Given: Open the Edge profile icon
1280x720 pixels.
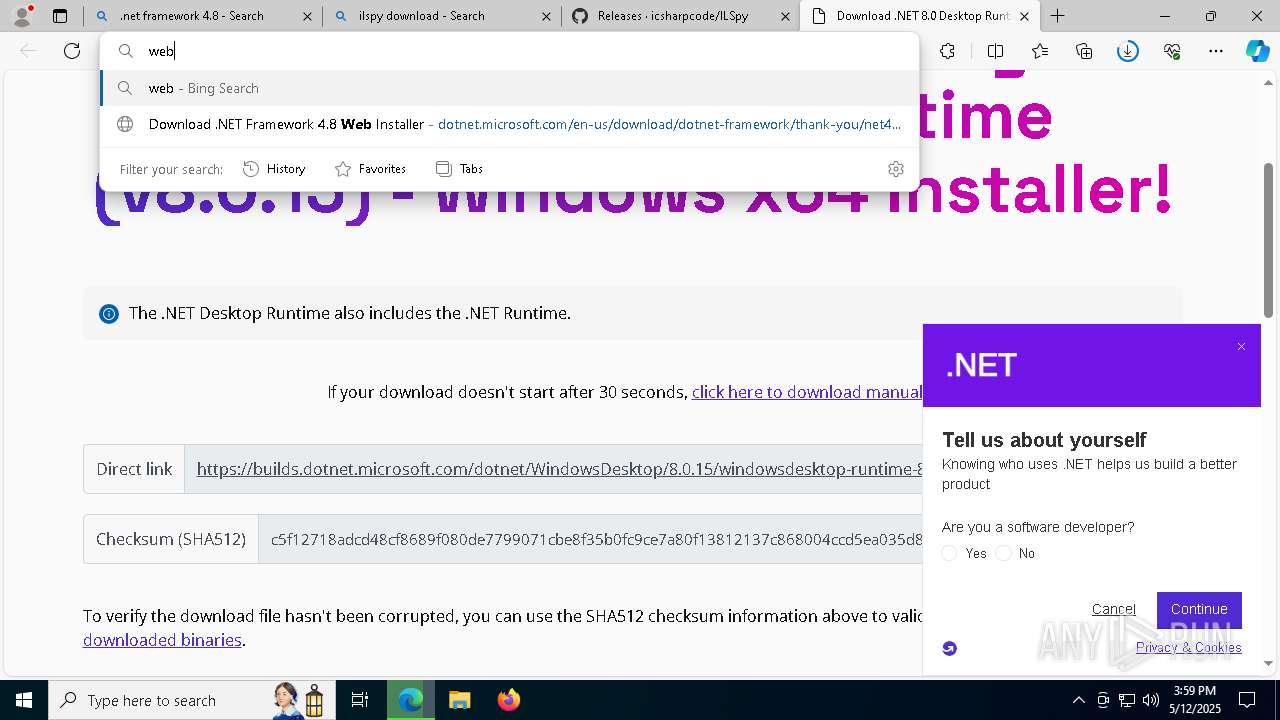Looking at the screenshot, I should 22,16.
